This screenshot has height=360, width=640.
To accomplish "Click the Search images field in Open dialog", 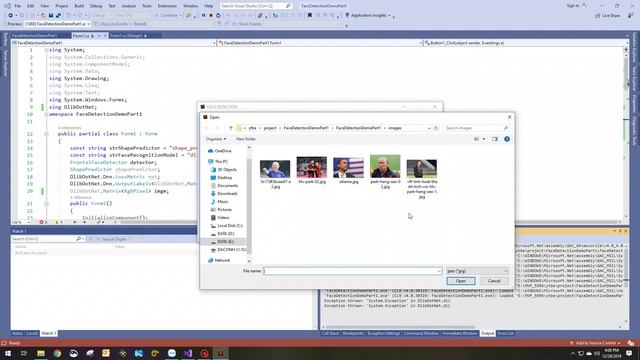I will click(x=476, y=128).
